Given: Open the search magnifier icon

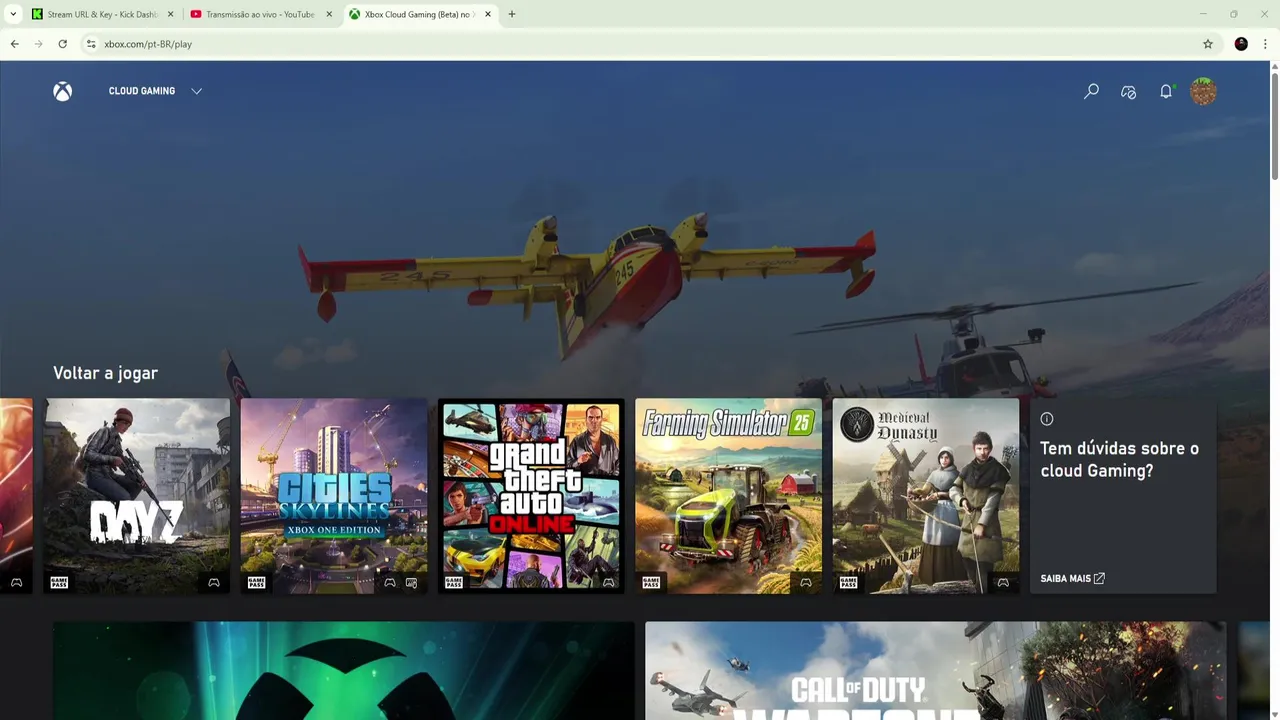Looking at the screenshot, I should 1091,91.
